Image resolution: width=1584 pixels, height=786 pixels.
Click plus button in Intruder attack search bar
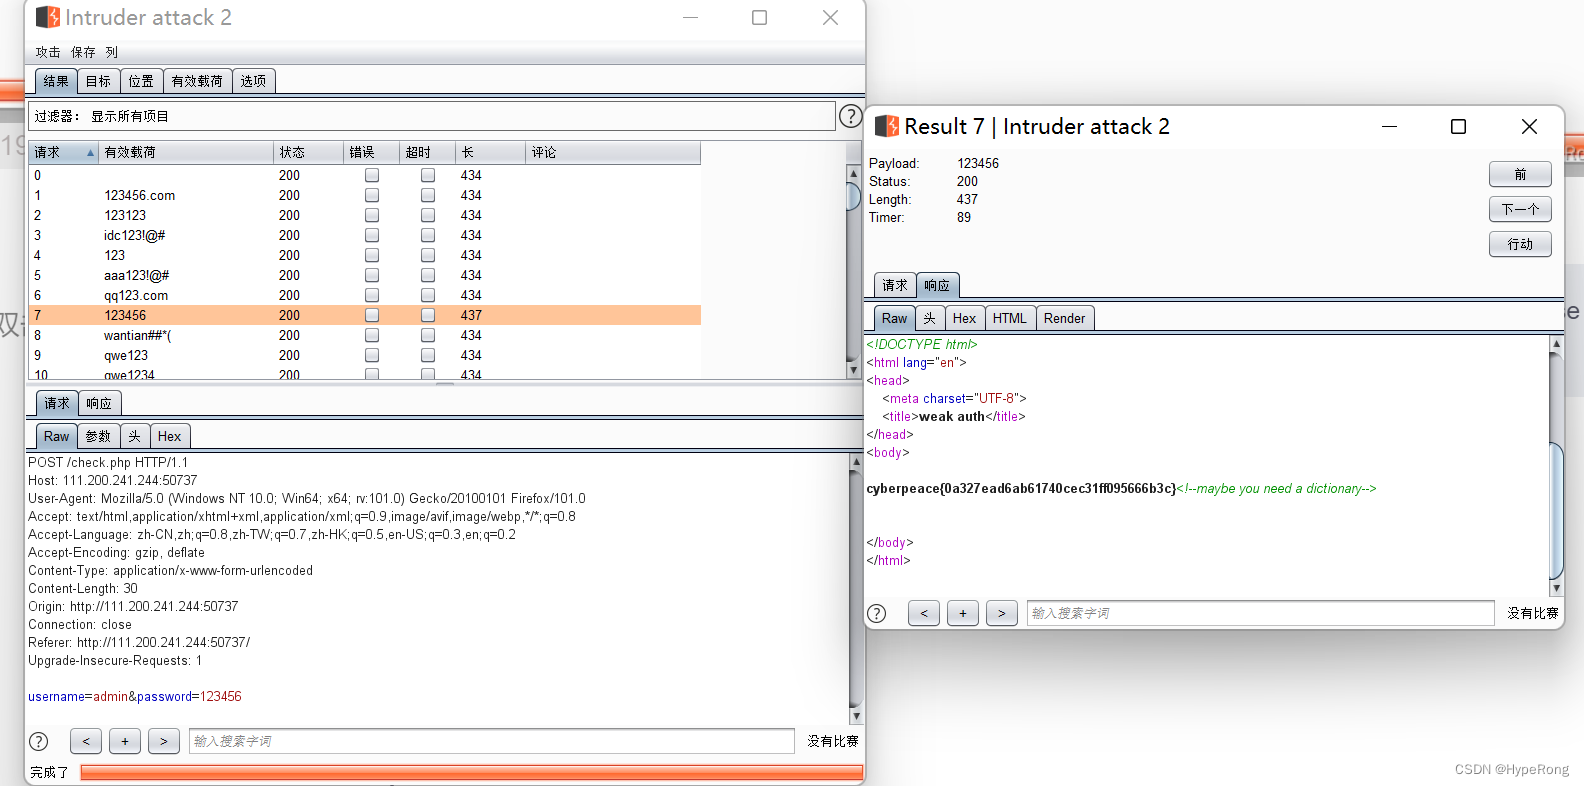click(x=125, y=741)
